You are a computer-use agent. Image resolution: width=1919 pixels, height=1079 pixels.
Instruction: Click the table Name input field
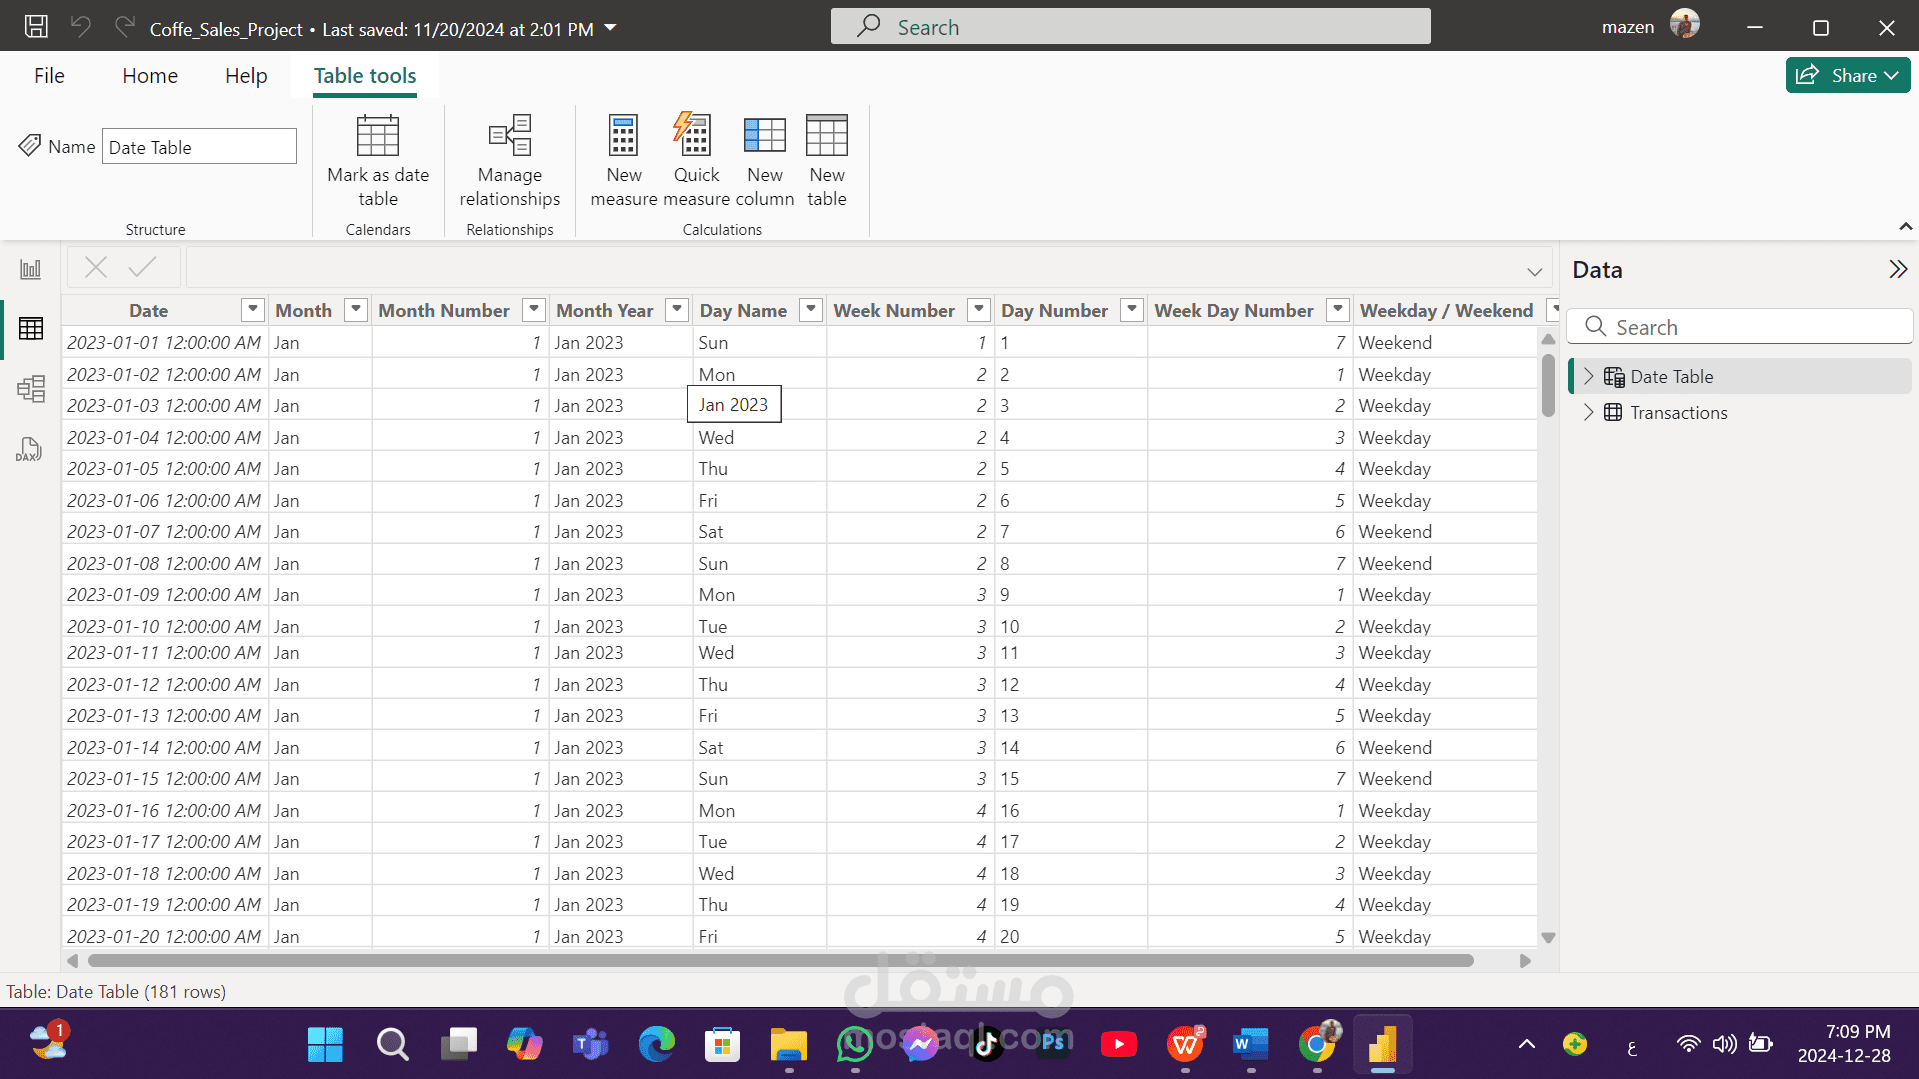[x=199, y=147]
